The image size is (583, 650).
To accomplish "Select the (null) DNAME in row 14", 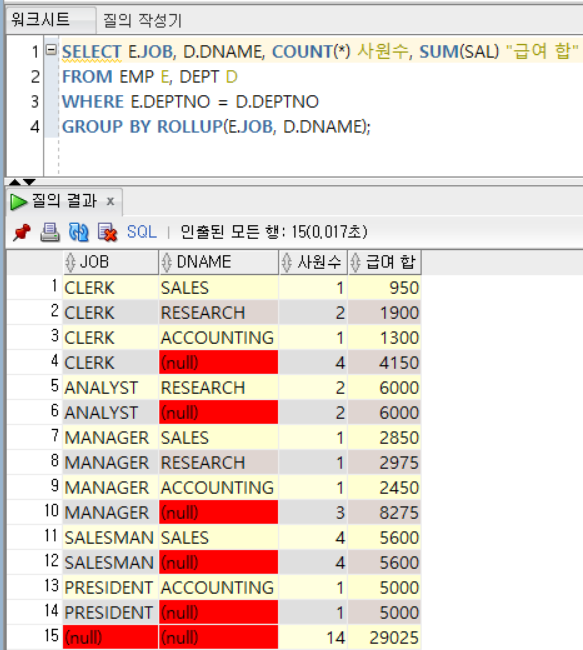I will 219,612.
